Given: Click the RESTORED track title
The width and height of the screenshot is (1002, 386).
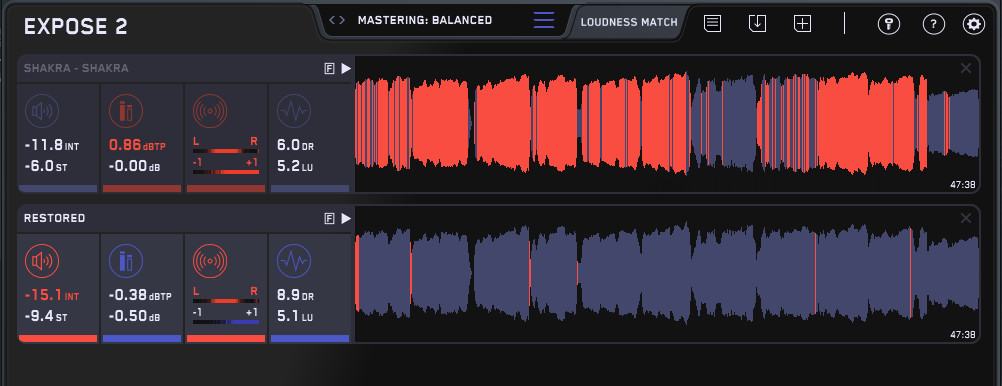Looking at the screenshot, I should pyautogui.click(x=54, y=218).
